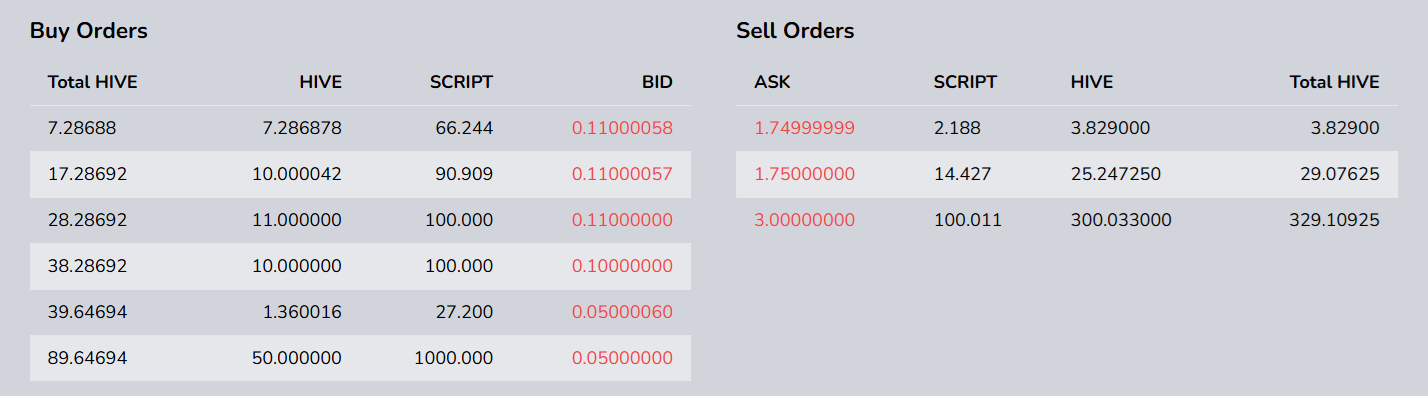Screen dimensions: 1428x396
Task: Choose the 0.05000000 bid price
Action: click(x=622, y=358)
